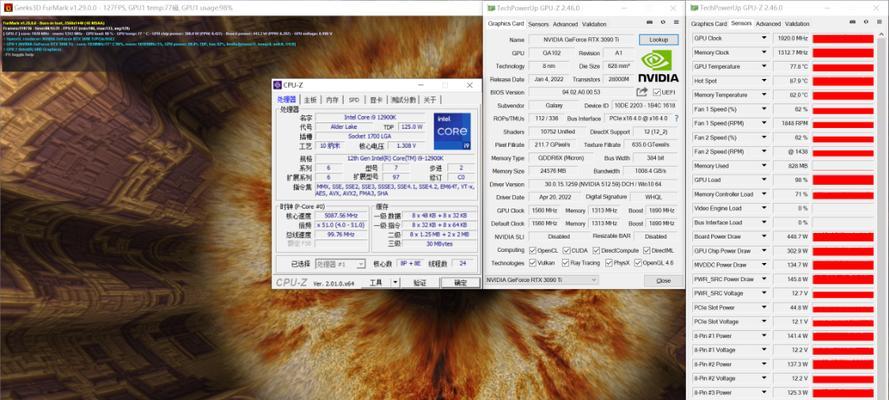
Task: Click the NVIDIA logo in GPU-Z
Action: [658, 66]
